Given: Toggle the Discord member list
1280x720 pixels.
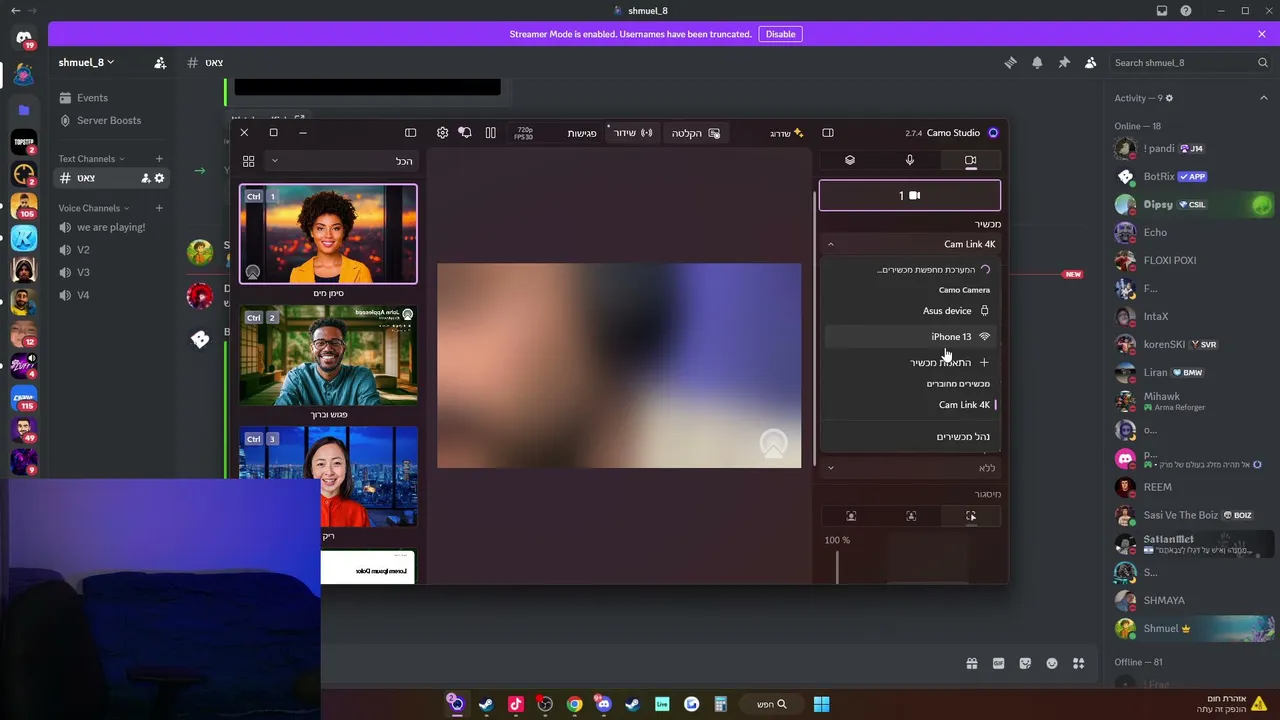Looking at the screenshot, I should tap(1091, 62).
